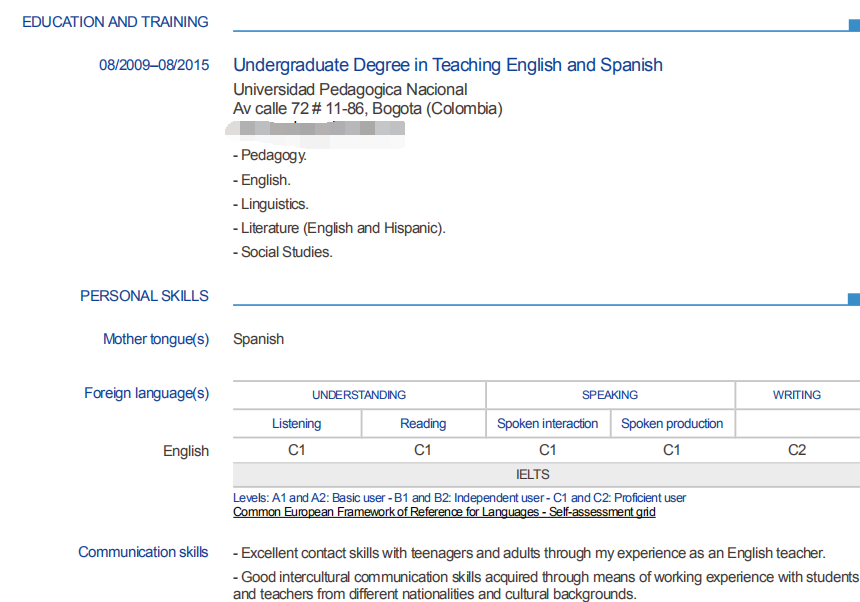Click the Bogota address line
860x602 pixels.
coord(367,109)
